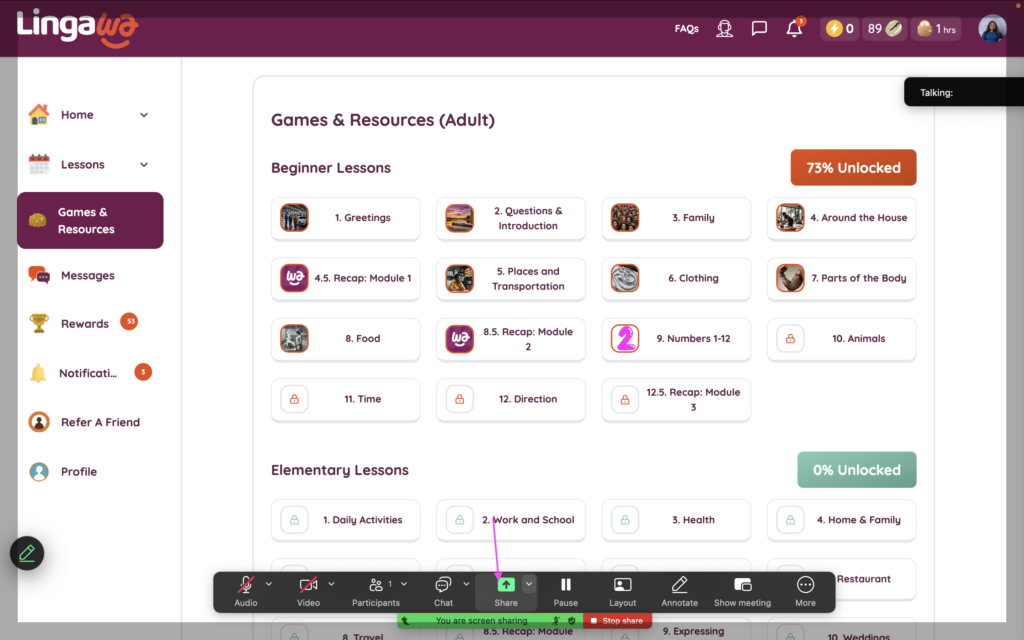This screenshot has height=640, width=1024.
Task: Click the green pencil floating button
Action: [27, 553]
